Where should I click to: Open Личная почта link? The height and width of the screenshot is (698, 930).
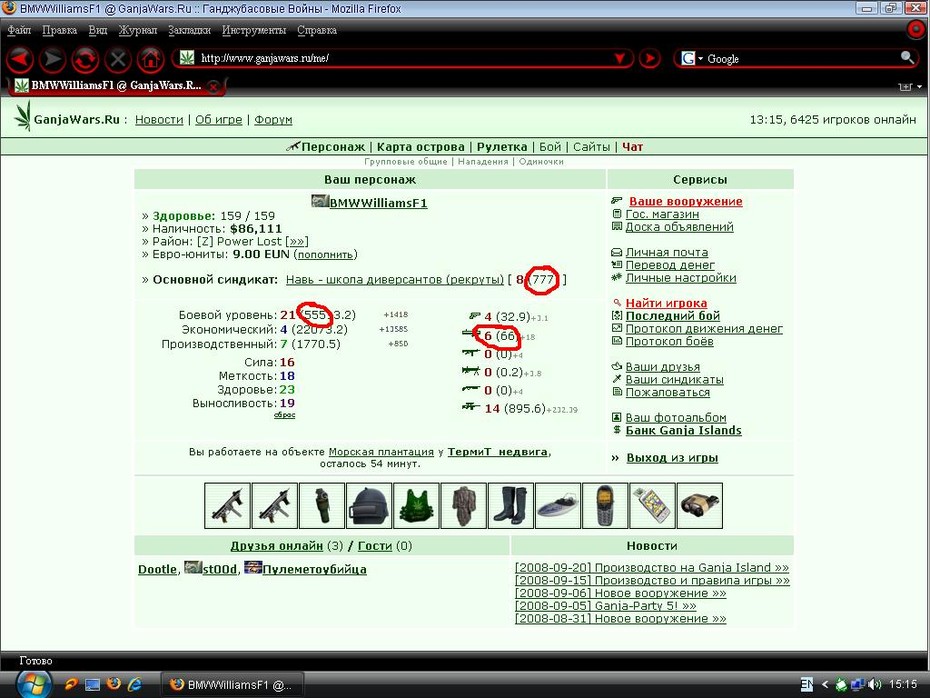tap(667, 253)
